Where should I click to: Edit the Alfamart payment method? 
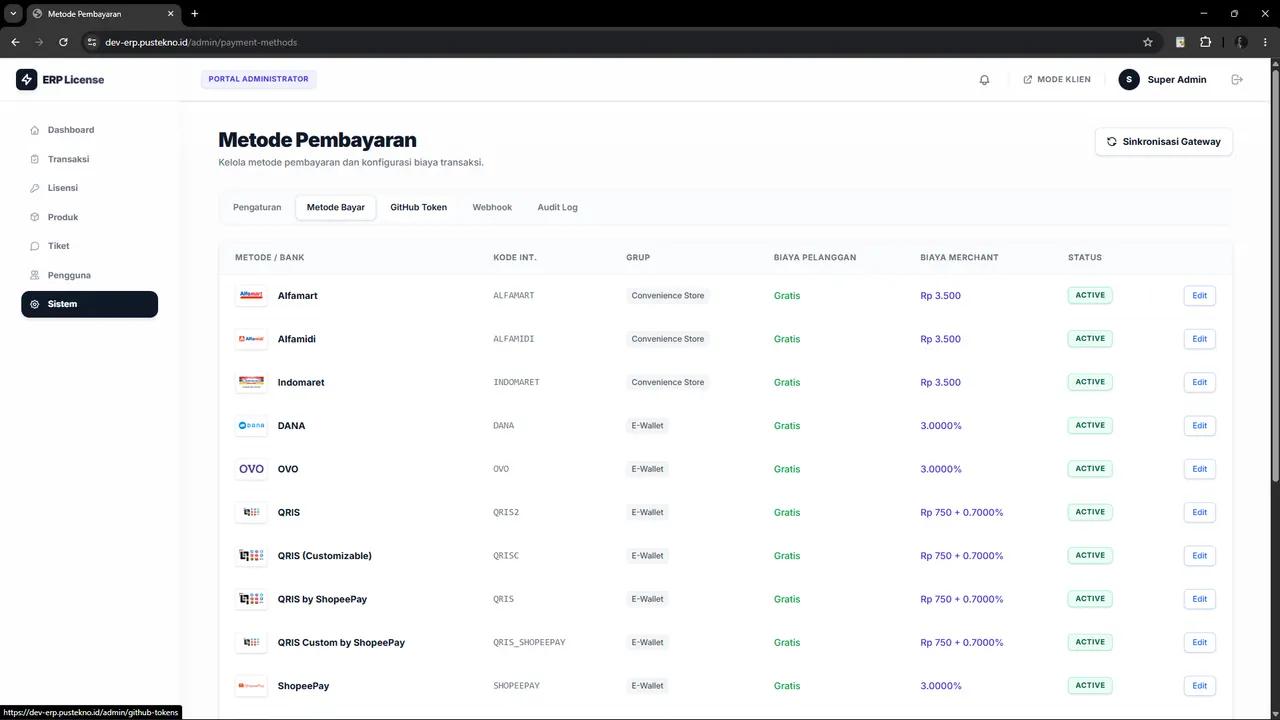pos(1200,296)
